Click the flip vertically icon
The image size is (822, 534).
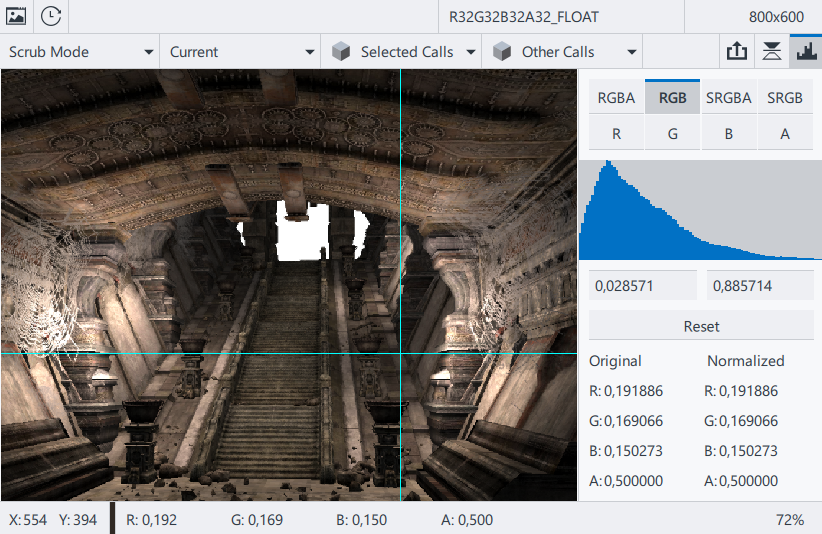pyautogui.click(x=772, y=51)
